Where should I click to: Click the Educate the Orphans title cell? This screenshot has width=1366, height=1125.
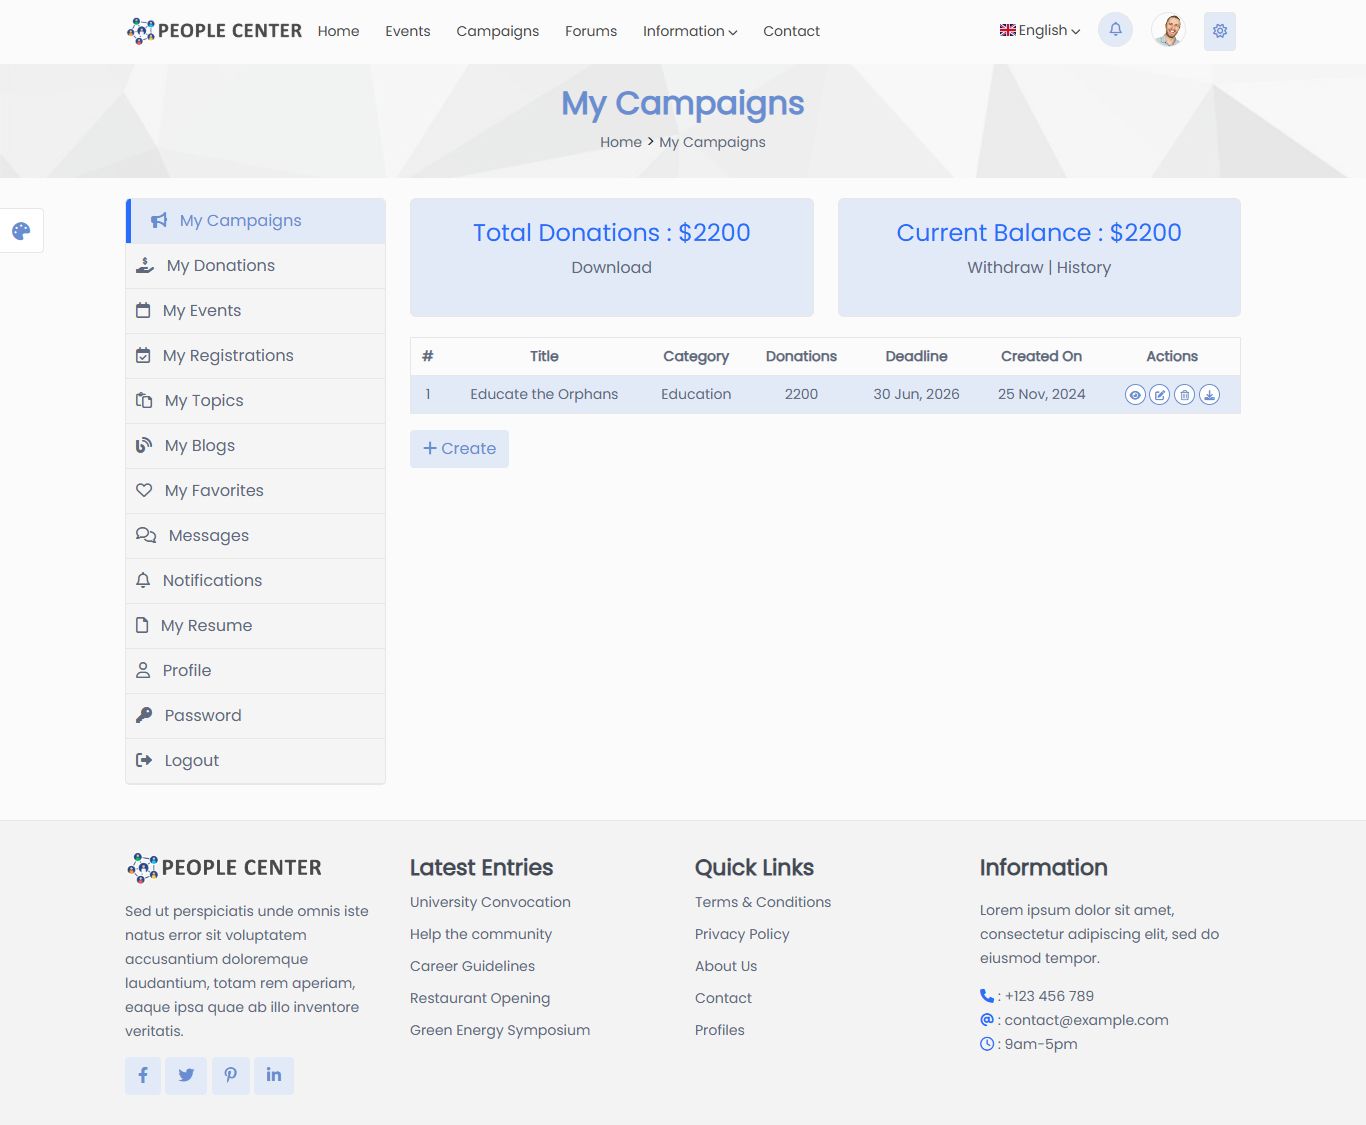[x=544, y=394]
